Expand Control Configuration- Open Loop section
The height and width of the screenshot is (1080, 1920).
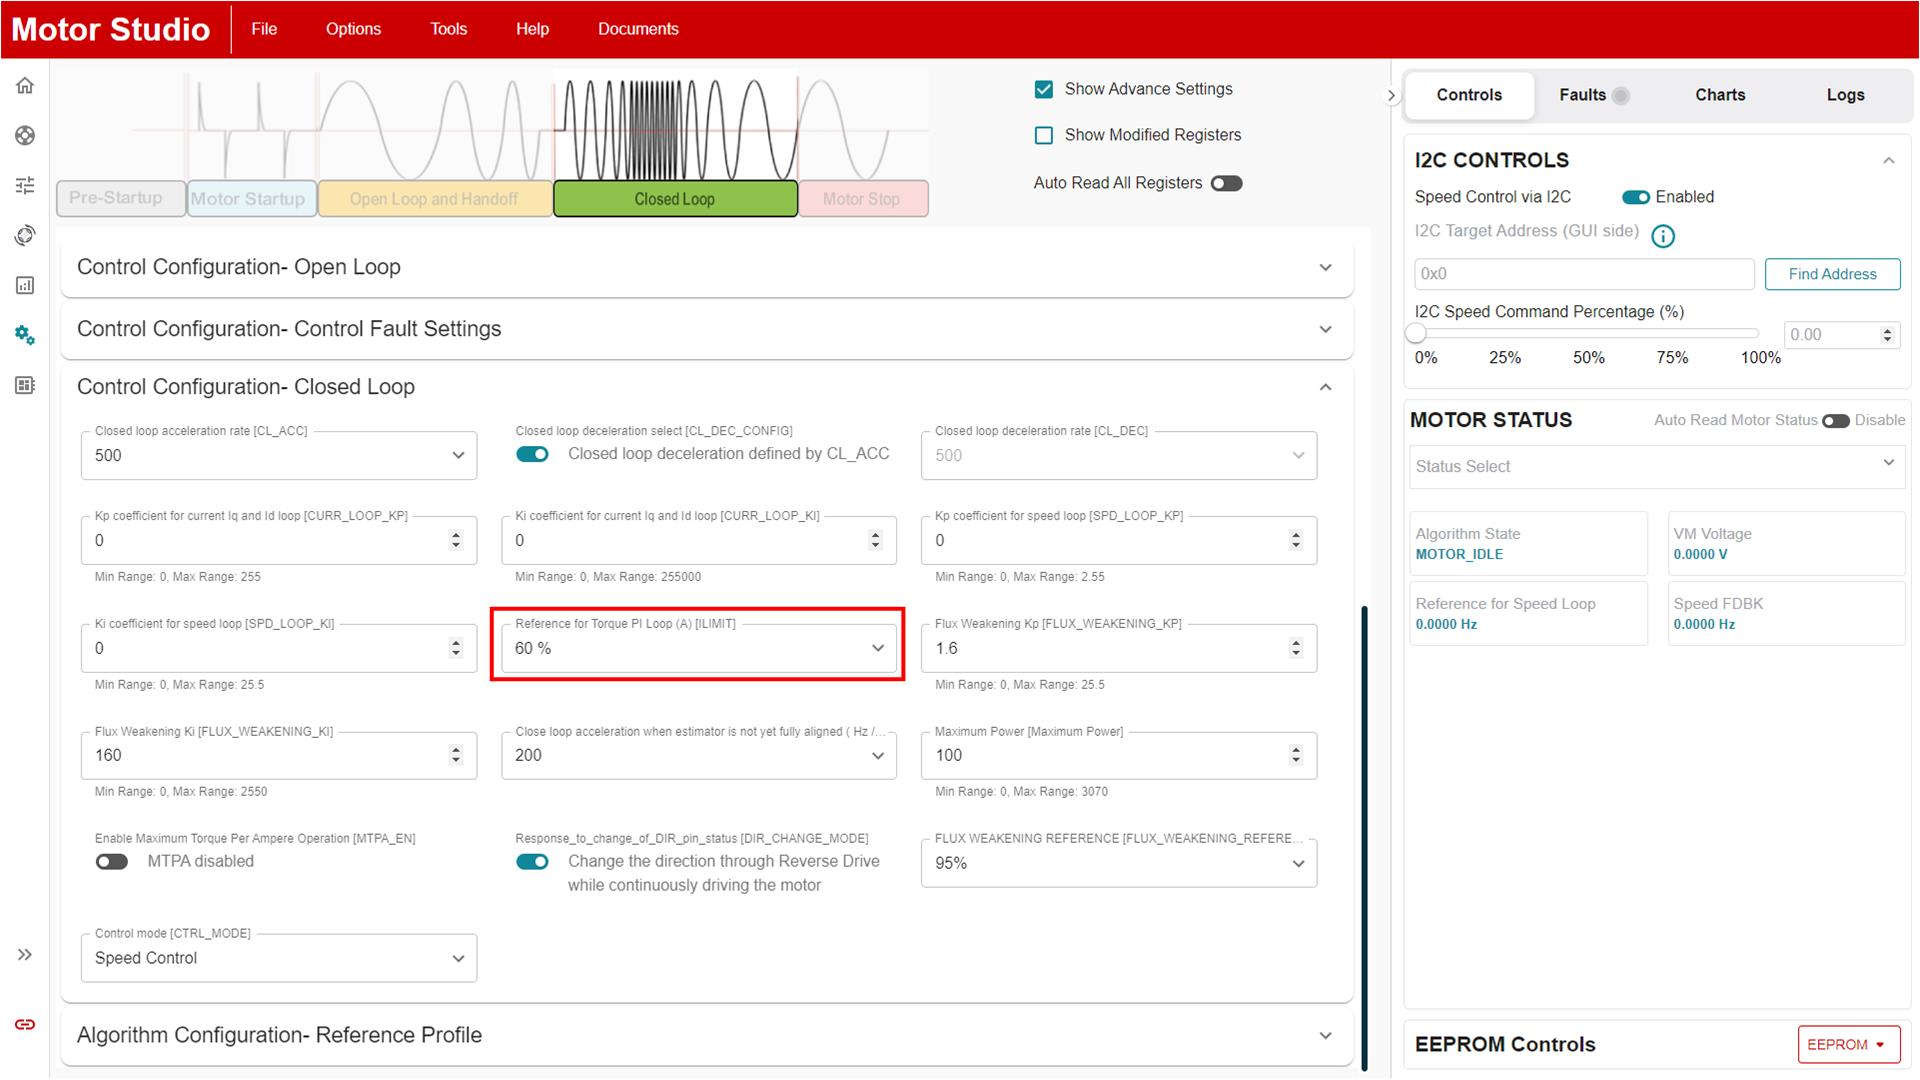(x=706, y=267)
